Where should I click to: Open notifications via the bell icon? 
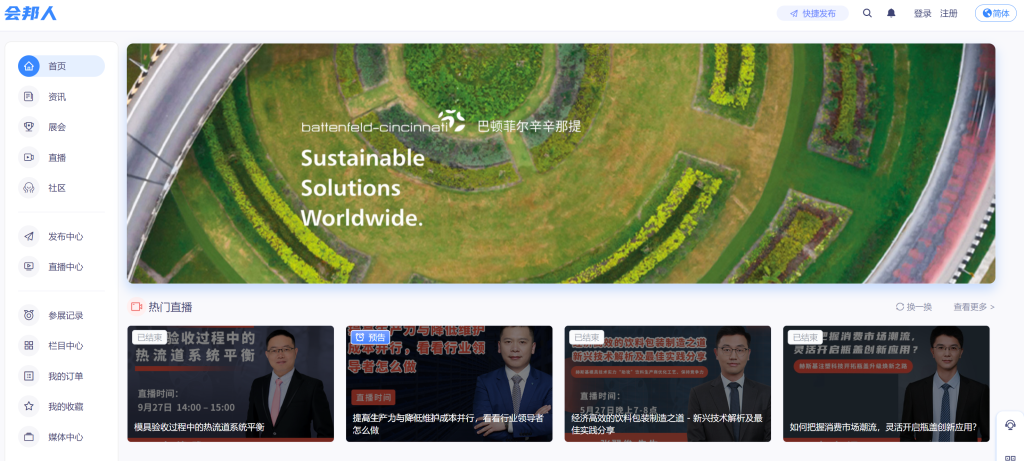(891, 13)
